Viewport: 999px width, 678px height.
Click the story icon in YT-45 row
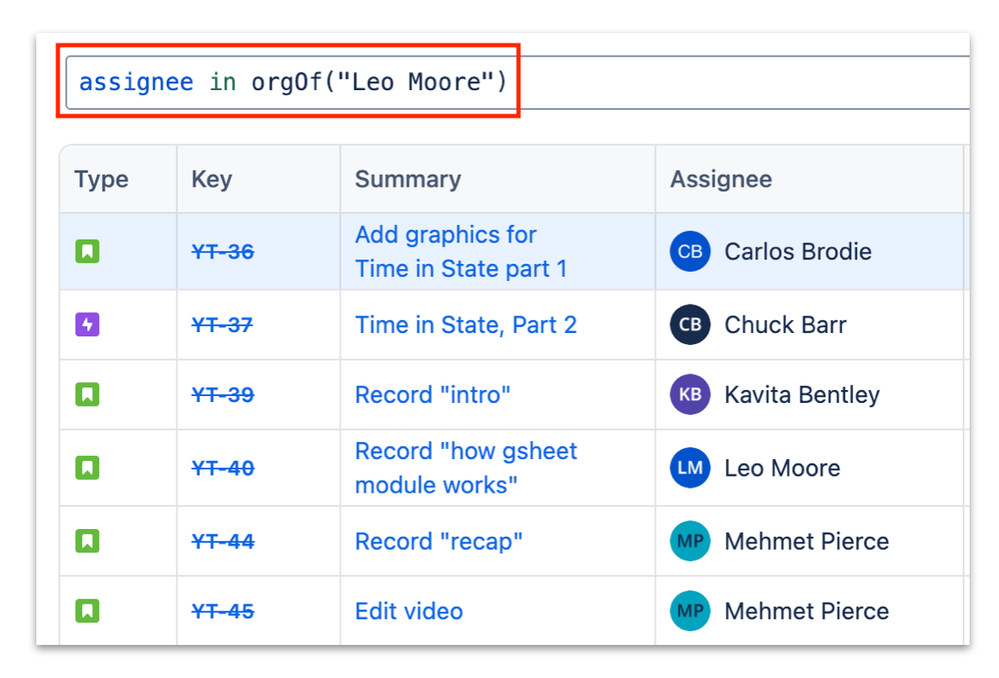tap(87, 611)
